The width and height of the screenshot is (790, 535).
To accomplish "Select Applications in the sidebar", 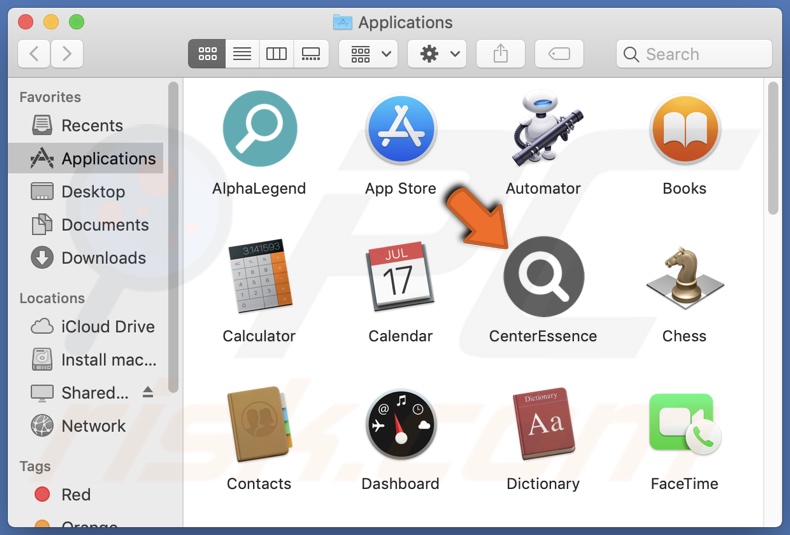I will tap(86, 159).
